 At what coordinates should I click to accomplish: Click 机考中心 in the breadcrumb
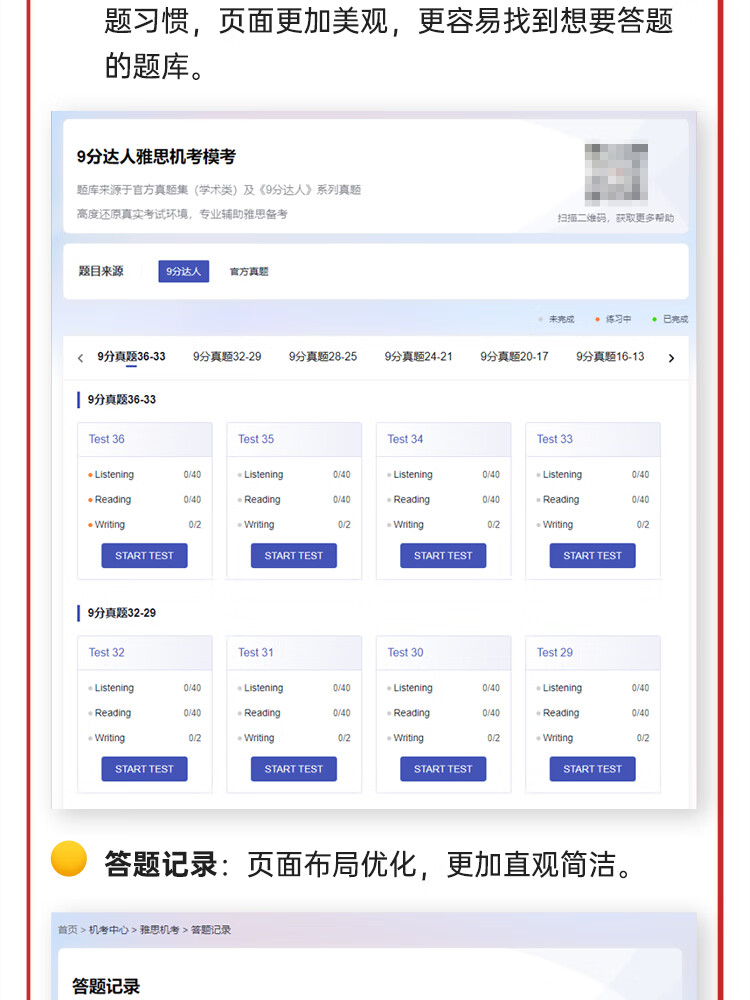(109, 930)
